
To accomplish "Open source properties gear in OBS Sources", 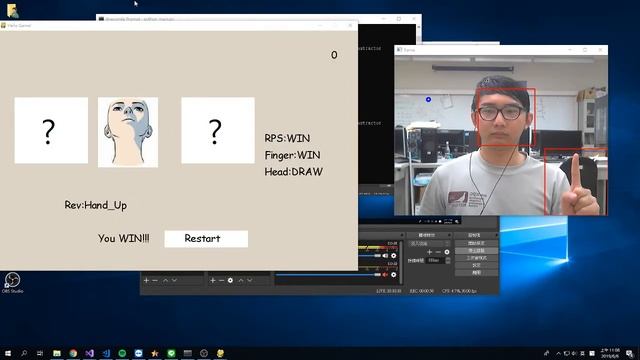I will coord(231,280).
